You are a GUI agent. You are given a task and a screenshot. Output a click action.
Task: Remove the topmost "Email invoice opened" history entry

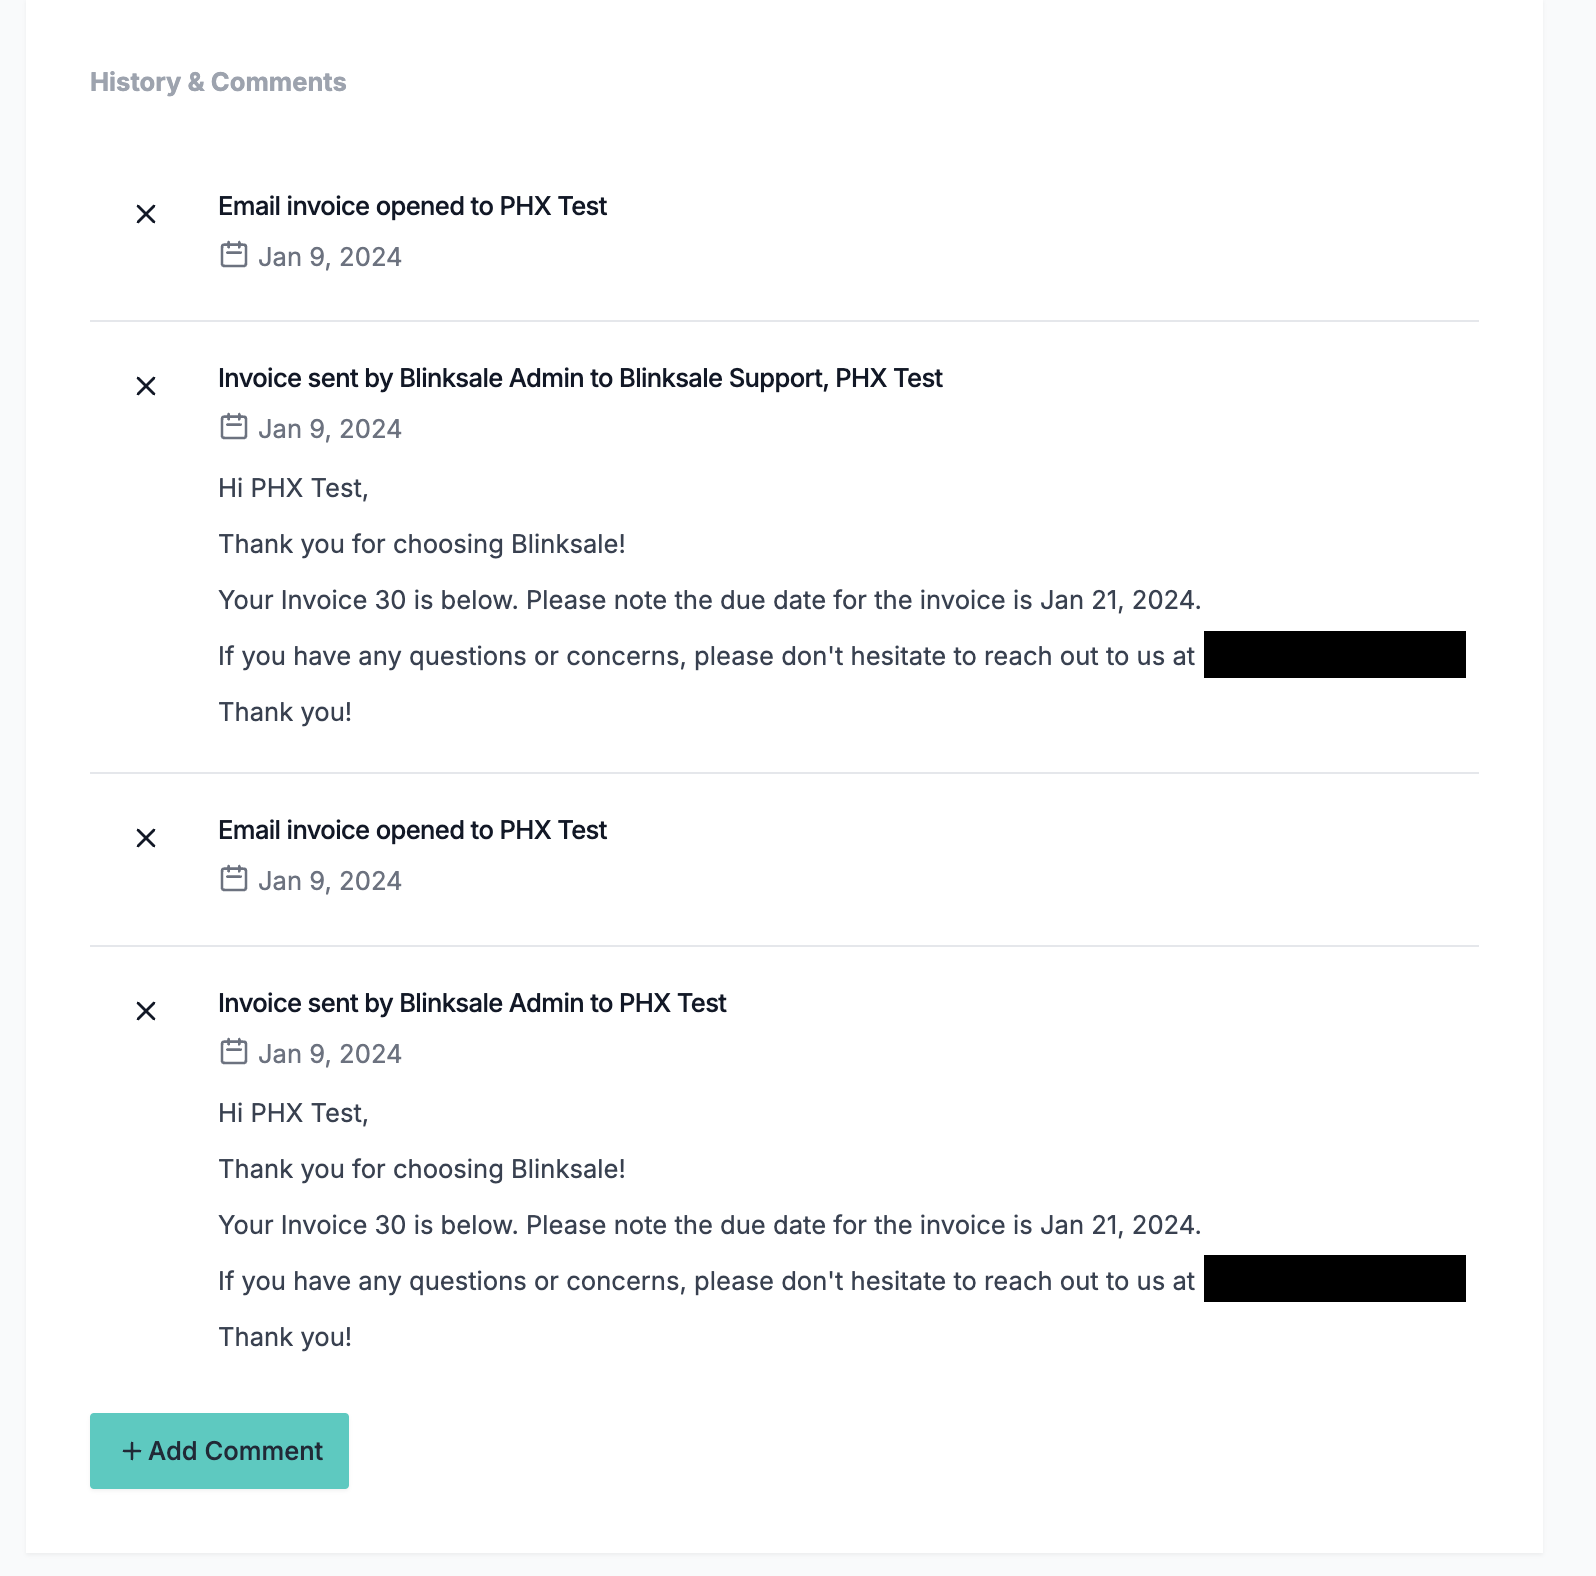click(146, 214)
